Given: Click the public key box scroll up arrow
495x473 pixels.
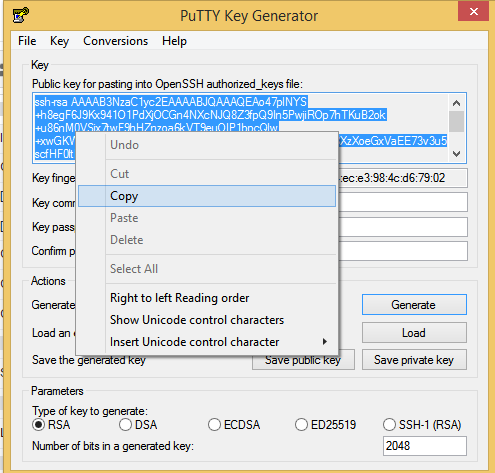Looking at the screenshot, I should click(456, 103).
